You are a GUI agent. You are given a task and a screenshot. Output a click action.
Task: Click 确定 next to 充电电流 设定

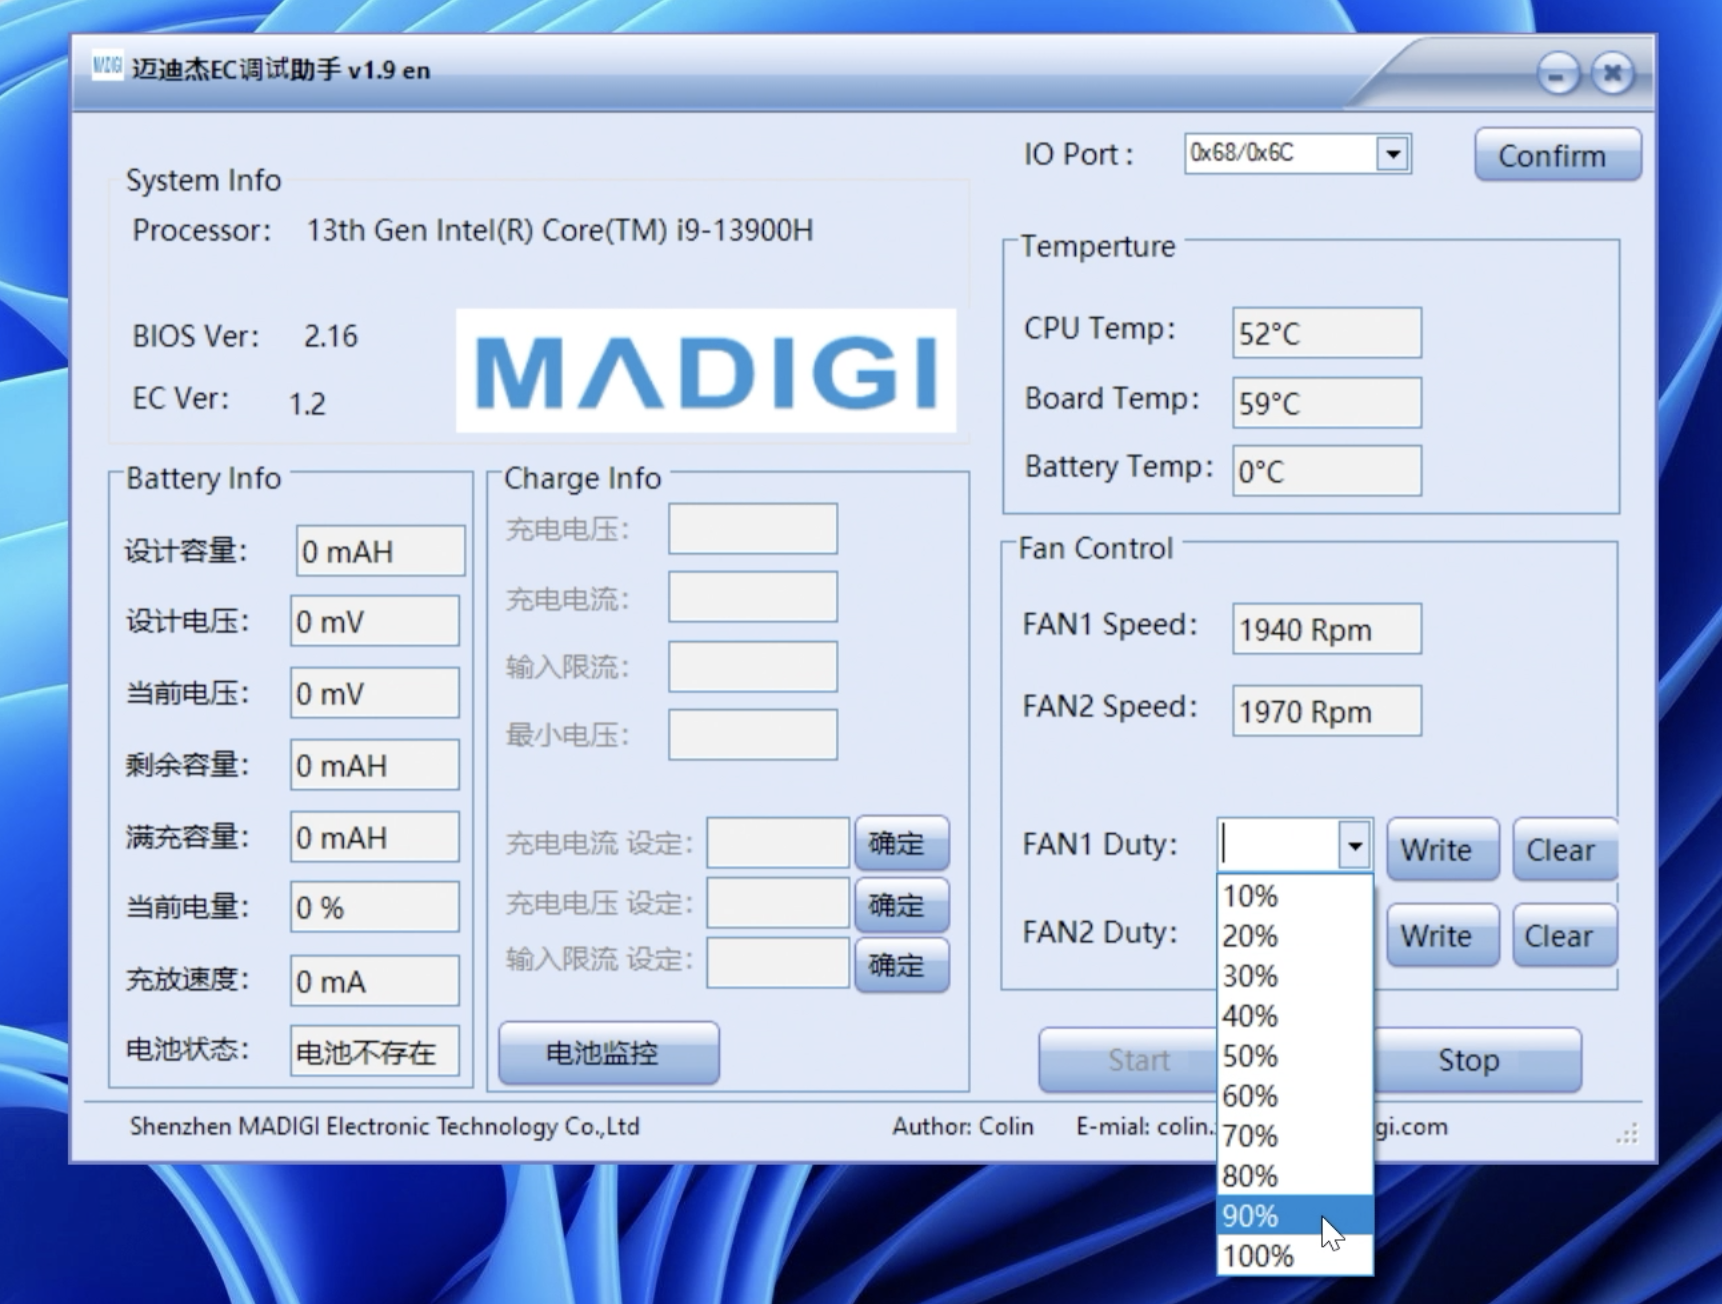click(901, 843)
